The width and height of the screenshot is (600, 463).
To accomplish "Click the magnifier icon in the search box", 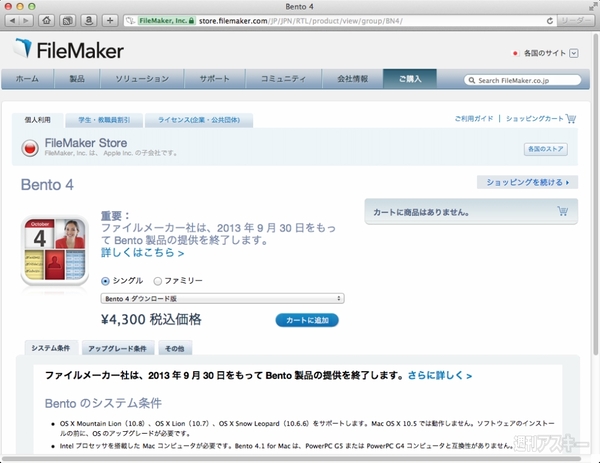I will click(x=472, y=80).
